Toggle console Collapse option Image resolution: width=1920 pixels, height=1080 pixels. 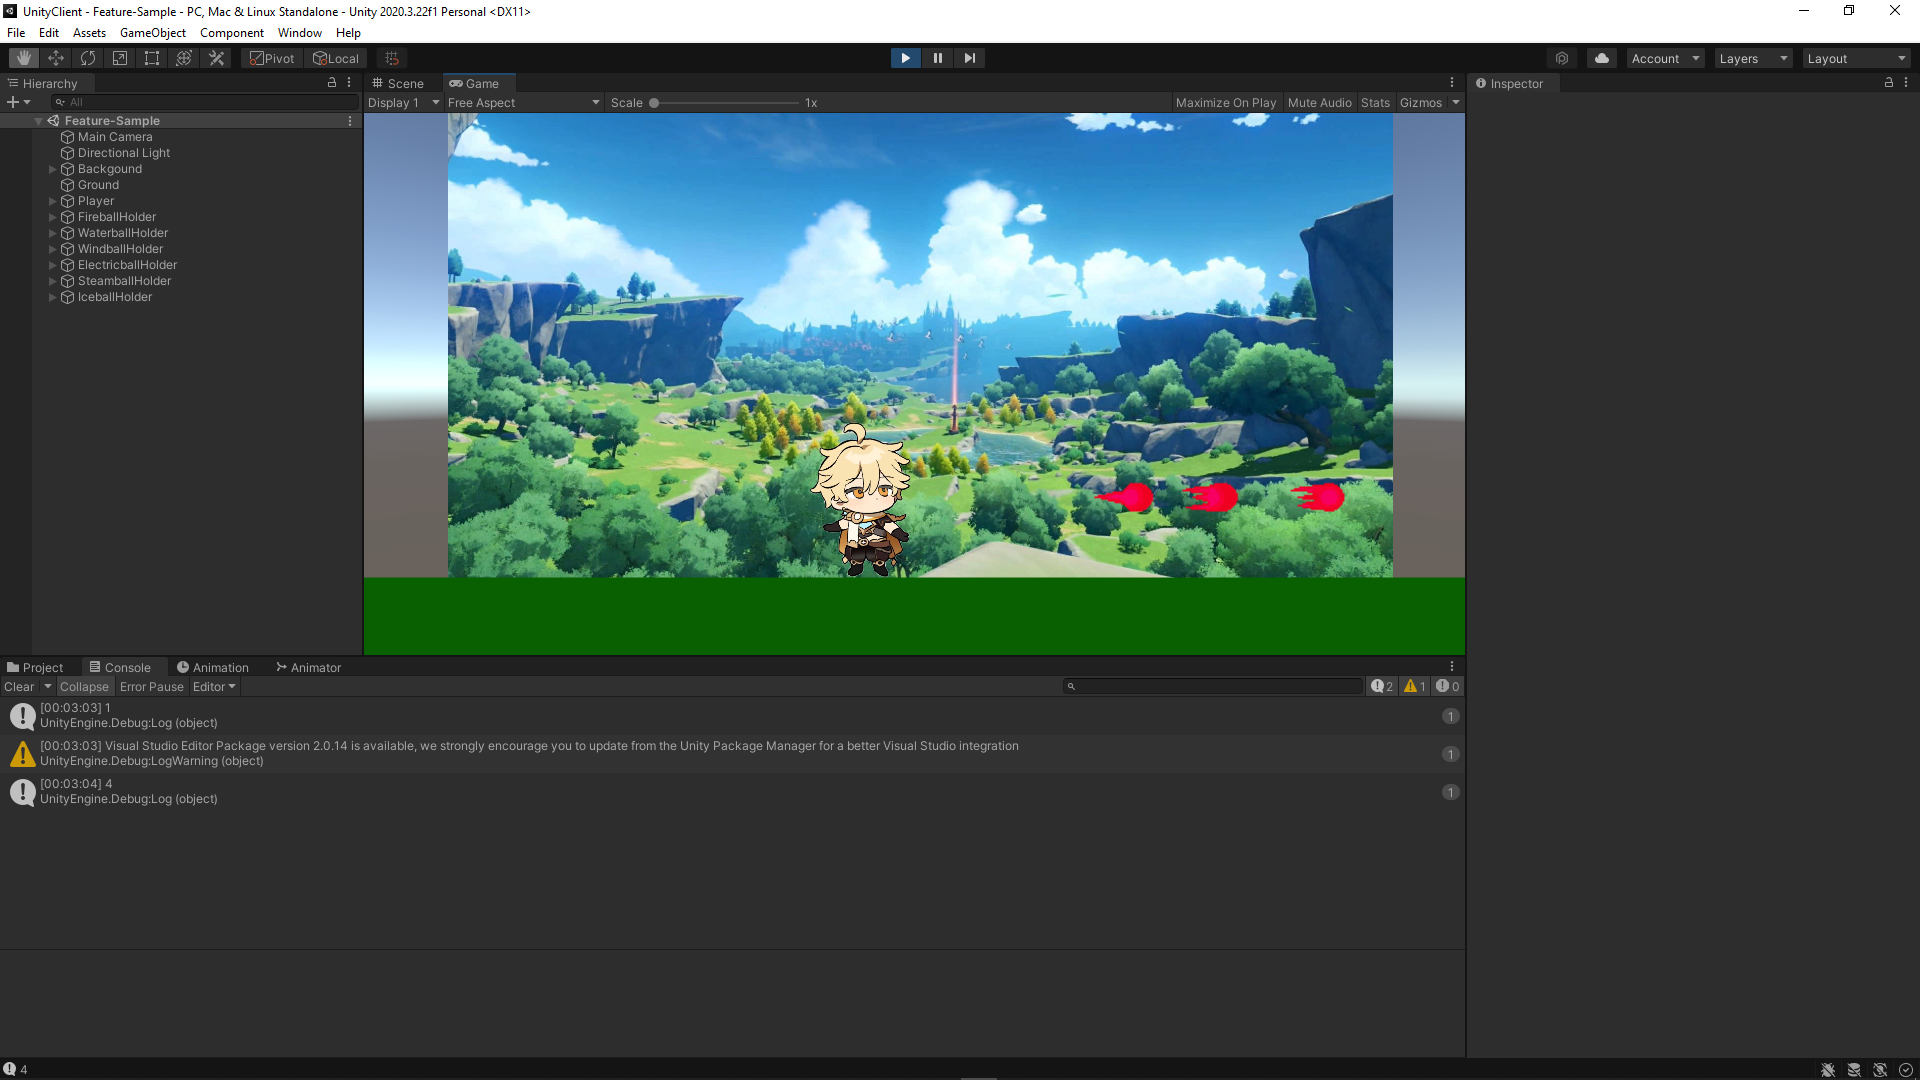pos(84,687)
